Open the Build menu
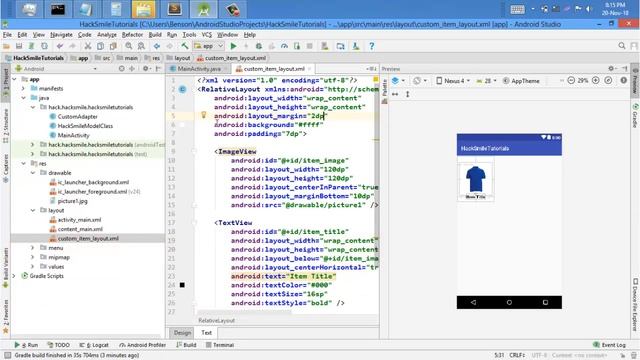 tap(155, 35)
